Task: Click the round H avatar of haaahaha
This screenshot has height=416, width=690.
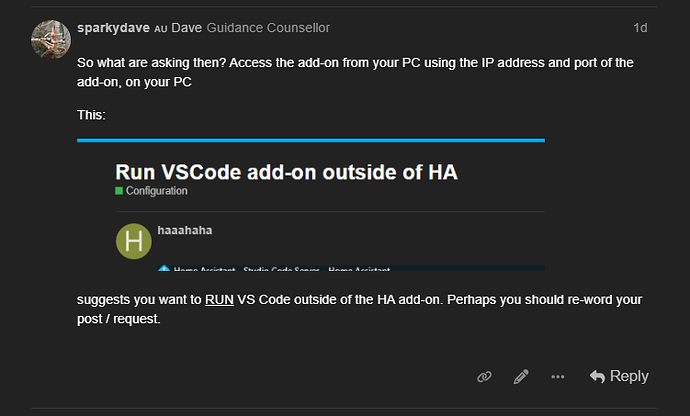Action: (x=134, y=242)
